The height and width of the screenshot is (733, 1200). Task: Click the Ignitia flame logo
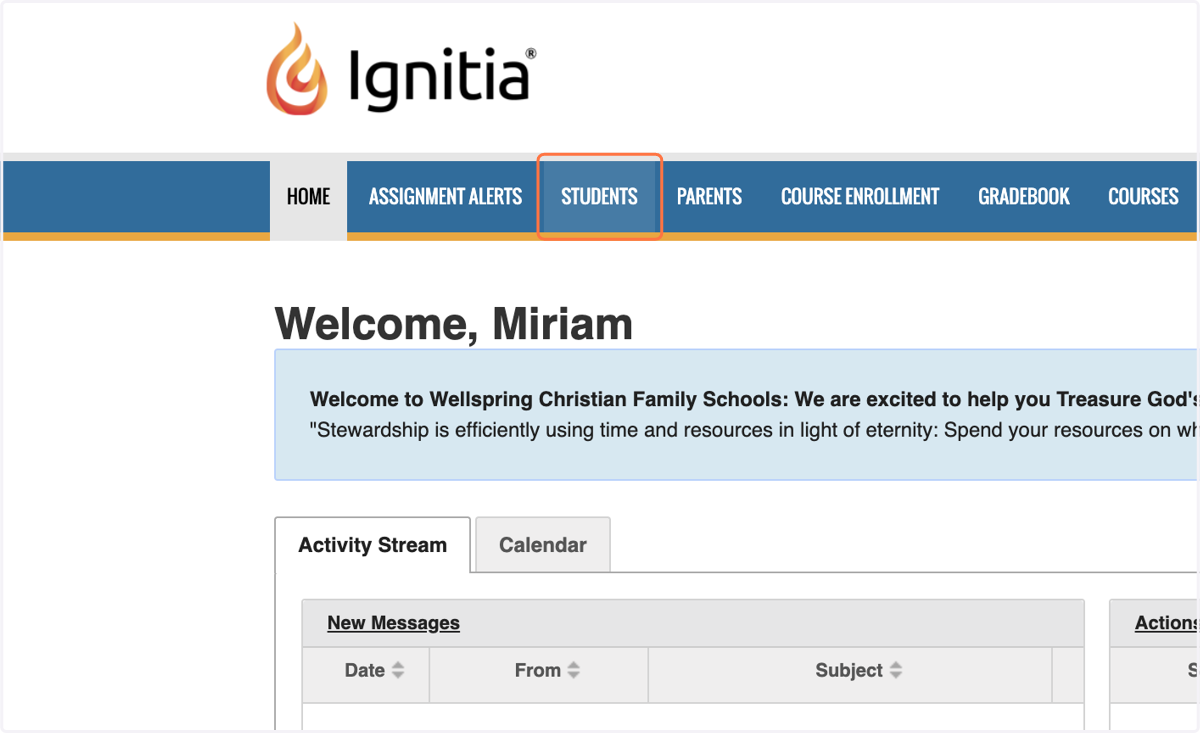297,69
